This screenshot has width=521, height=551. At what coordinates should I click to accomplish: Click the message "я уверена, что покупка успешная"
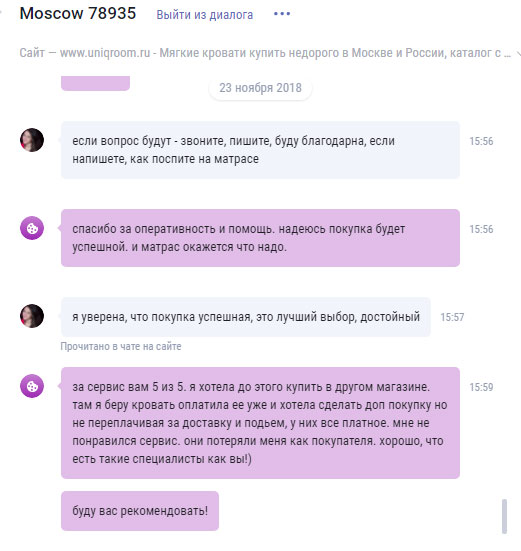(x=246, y=317)
